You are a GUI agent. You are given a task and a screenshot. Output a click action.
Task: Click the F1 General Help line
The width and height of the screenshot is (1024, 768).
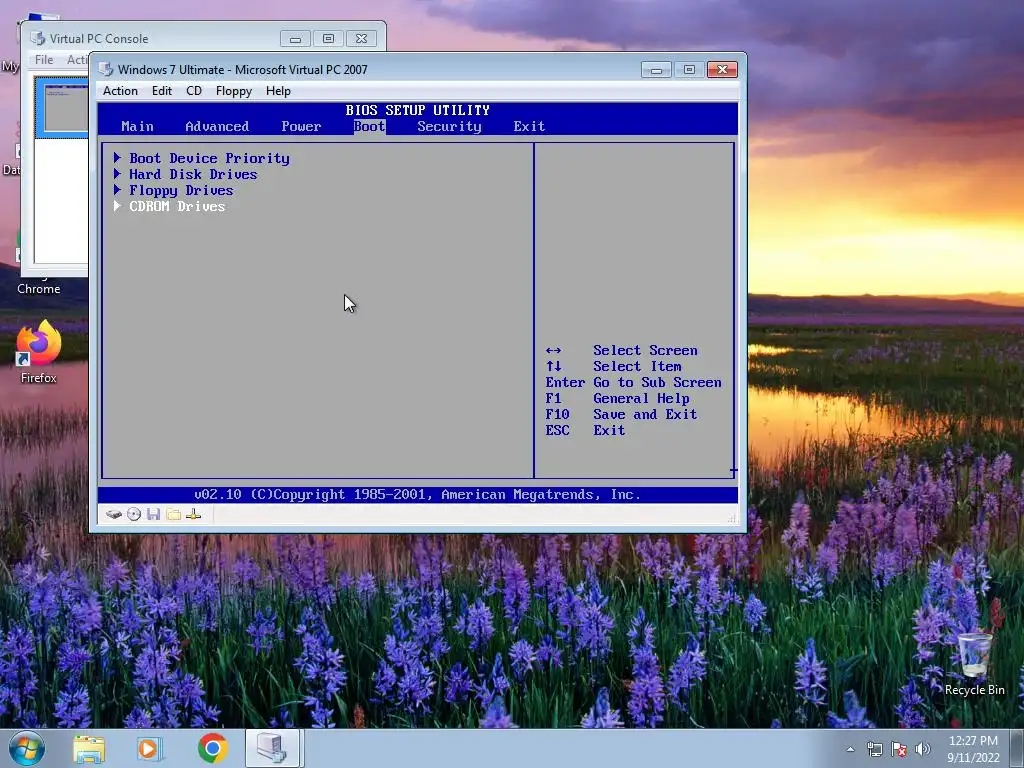[617, 398]
